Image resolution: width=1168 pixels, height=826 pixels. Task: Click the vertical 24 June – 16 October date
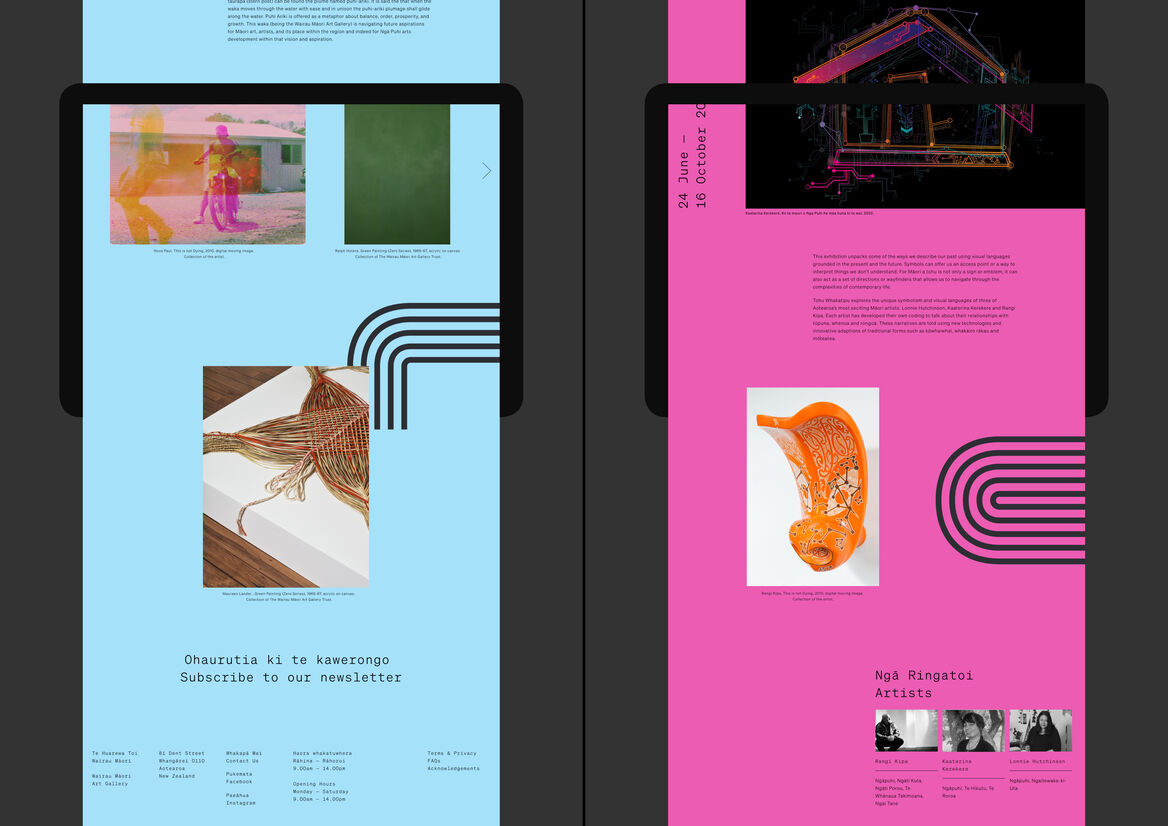693,155
